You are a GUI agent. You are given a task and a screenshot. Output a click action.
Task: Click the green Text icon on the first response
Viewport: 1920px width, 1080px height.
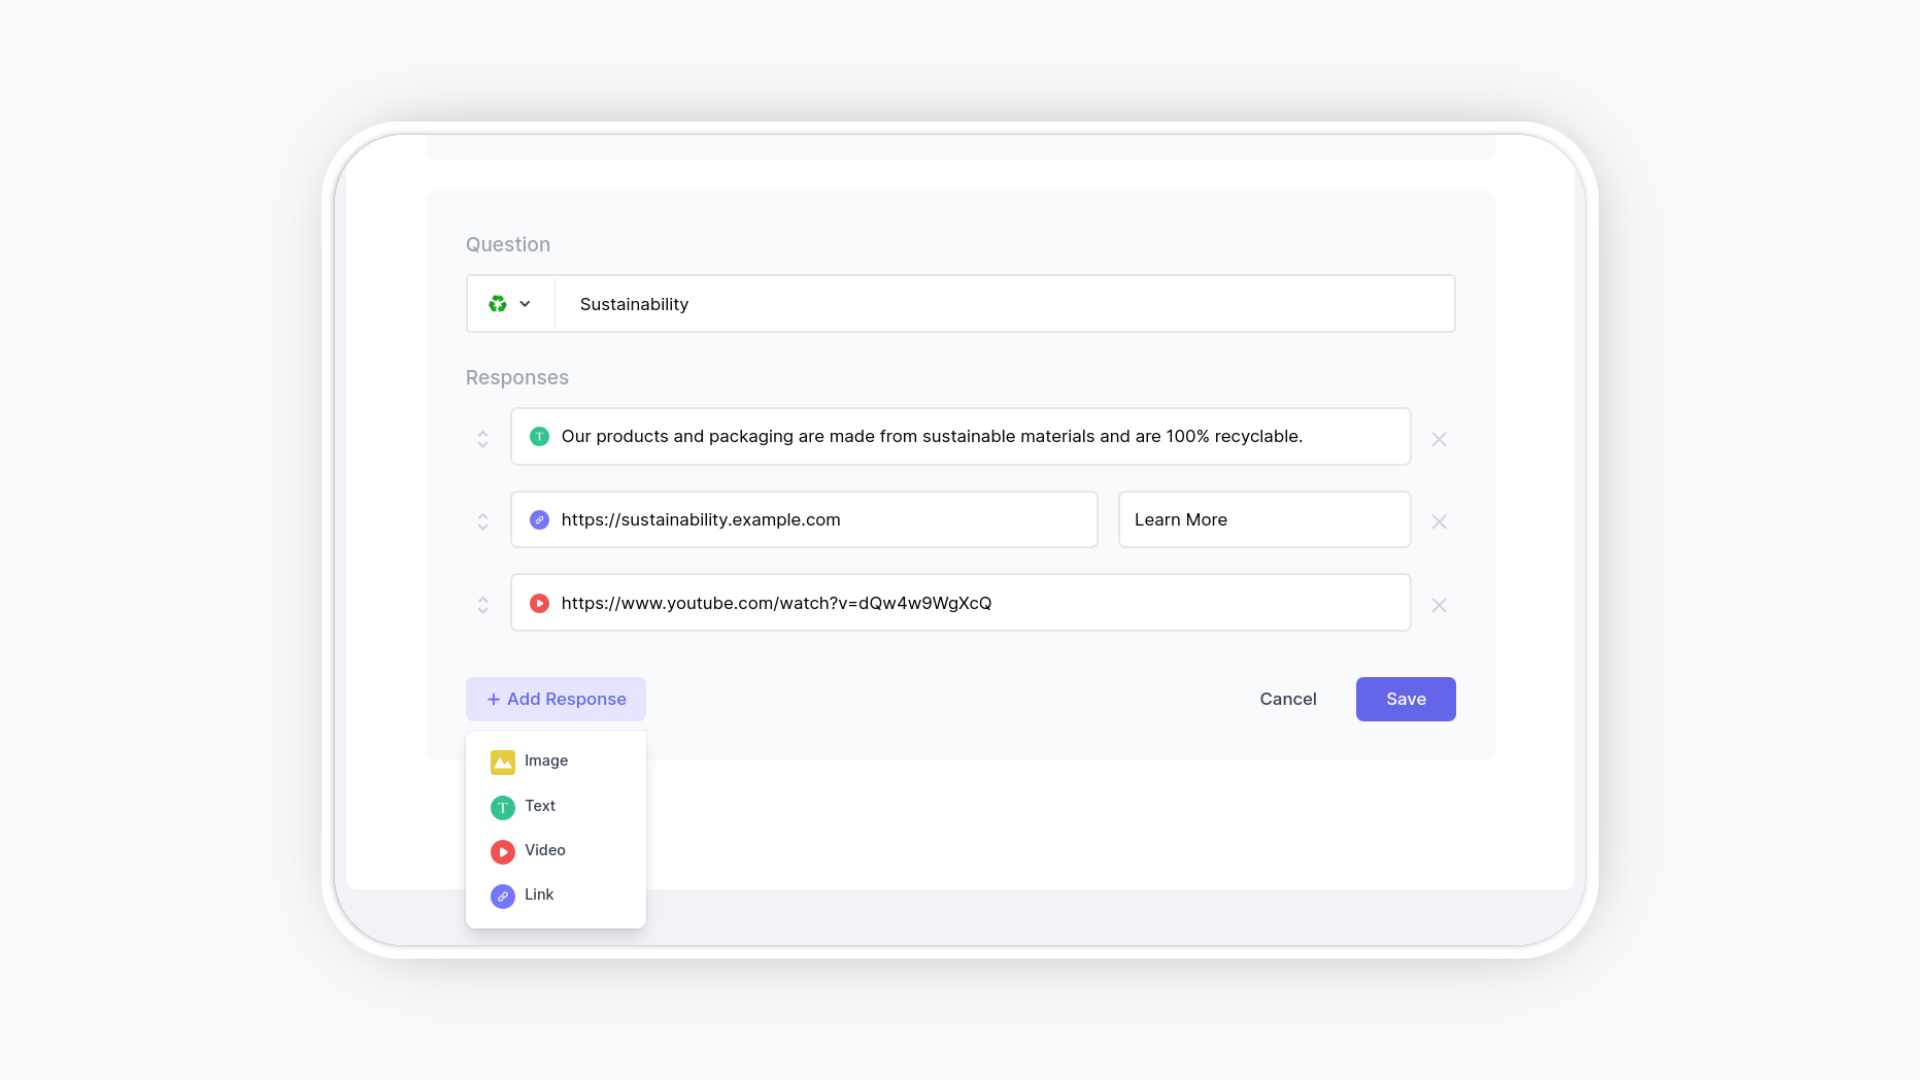point(539,436)
